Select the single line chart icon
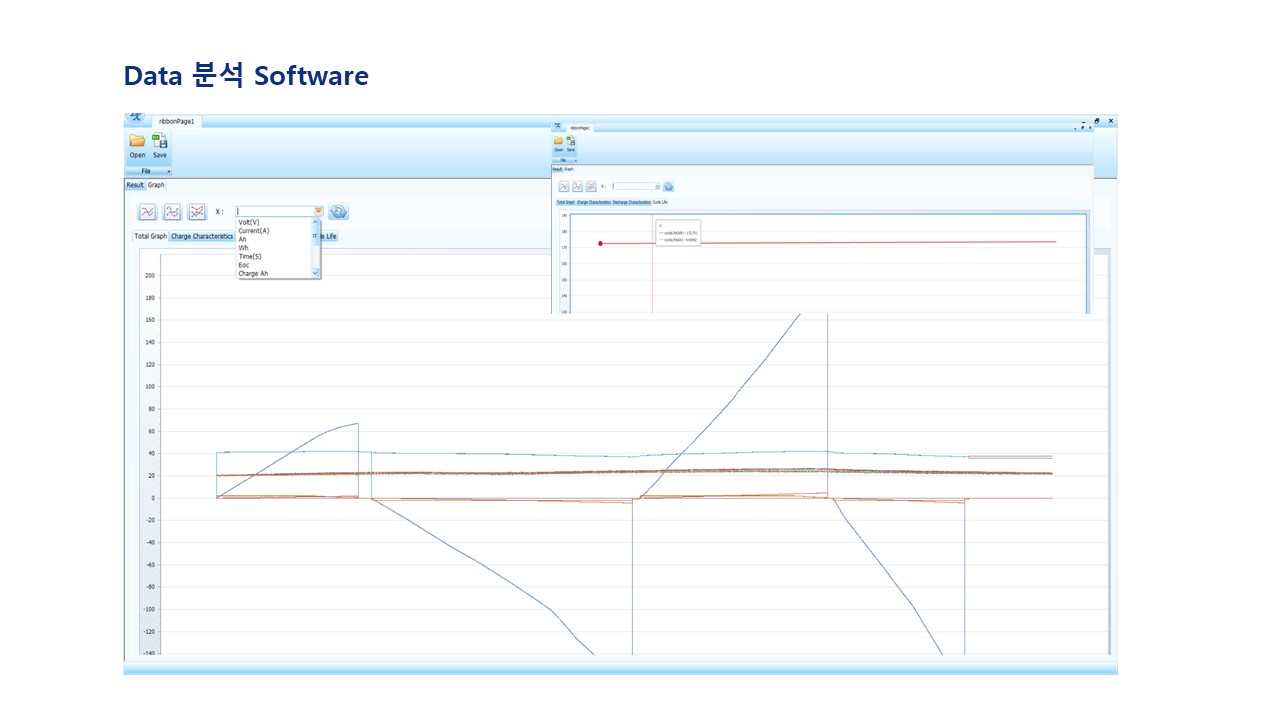The width and height of the screenshot is (1280, 720). coord(147,212)
